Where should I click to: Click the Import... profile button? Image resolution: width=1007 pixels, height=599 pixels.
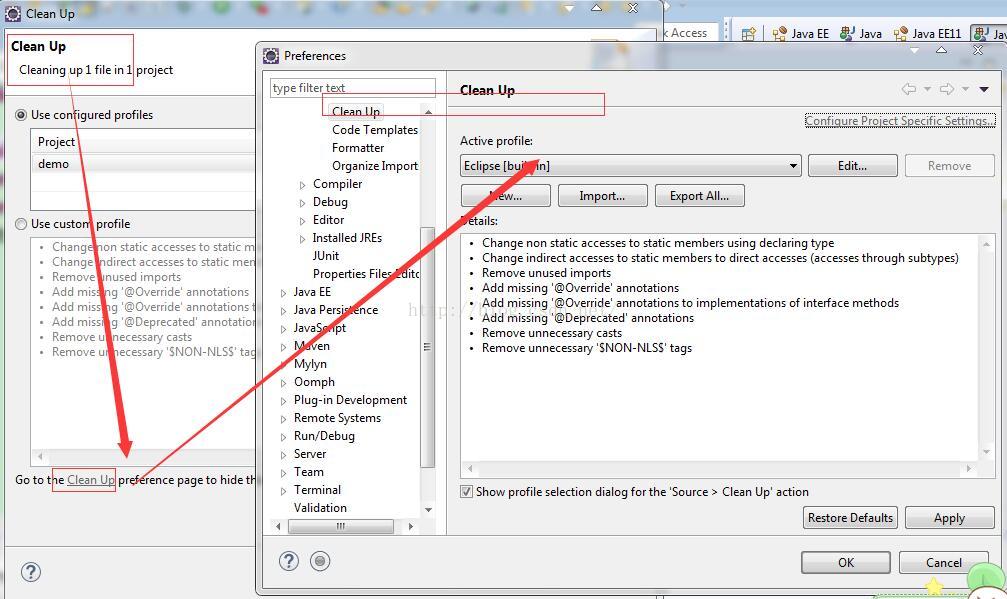click(x=602, y=196)
